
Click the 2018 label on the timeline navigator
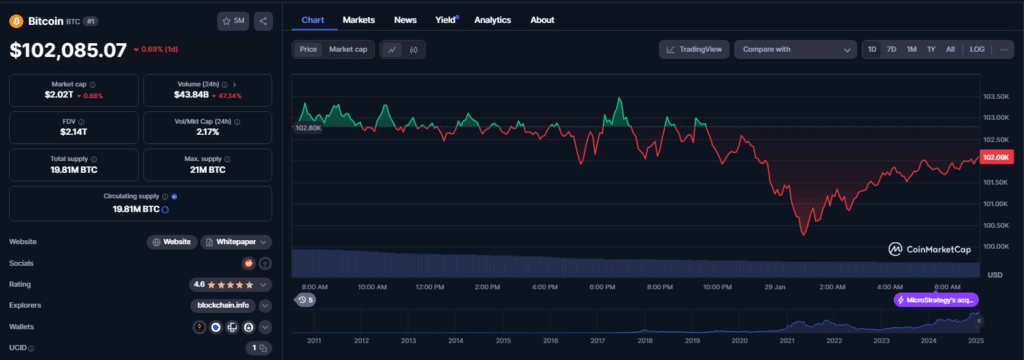[645, 340]
